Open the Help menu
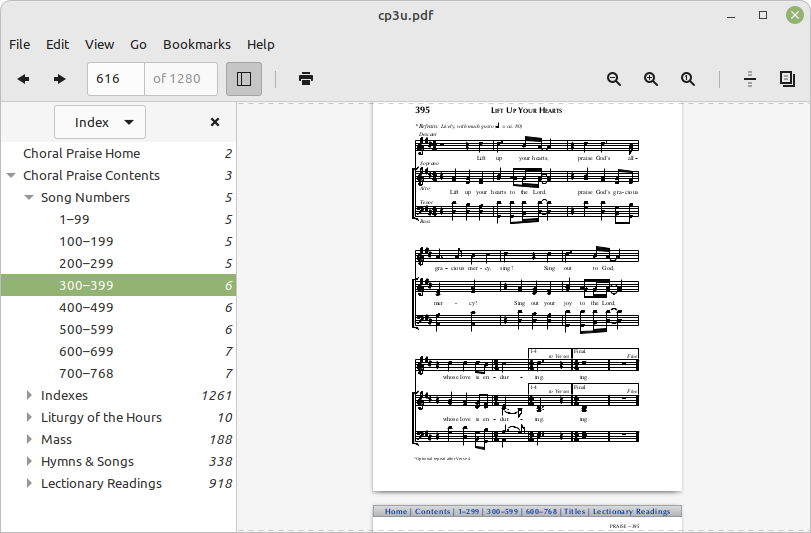811x533 pixels. 261,44
